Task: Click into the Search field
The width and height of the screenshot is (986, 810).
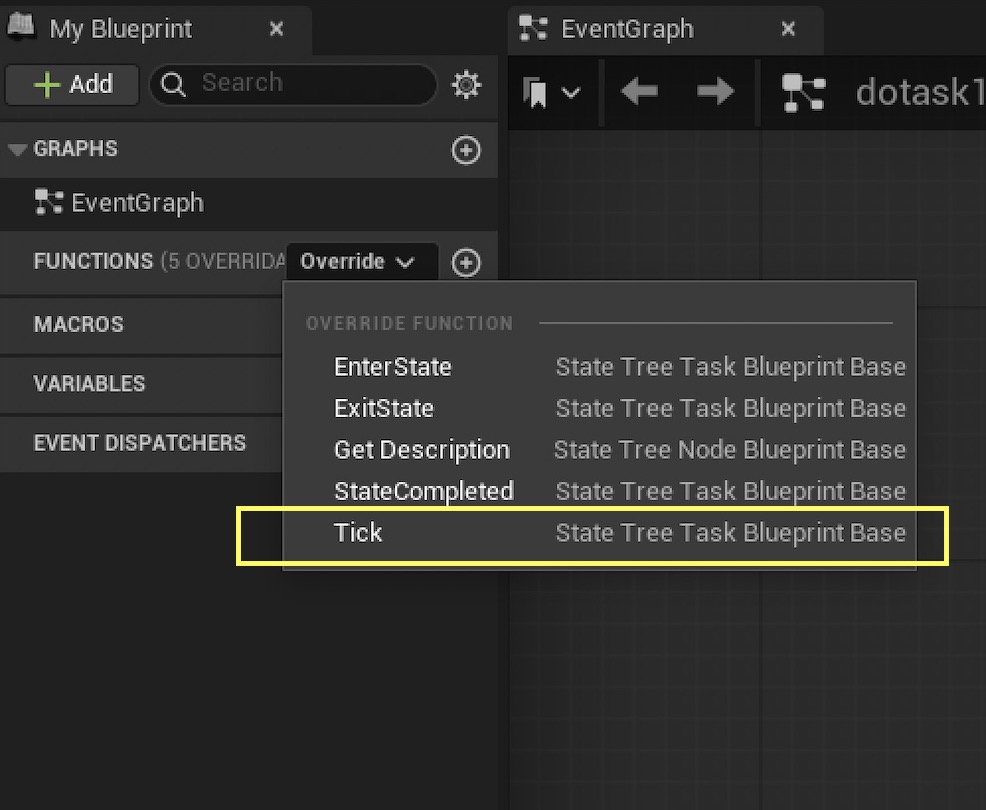Action: coord(300,84)
